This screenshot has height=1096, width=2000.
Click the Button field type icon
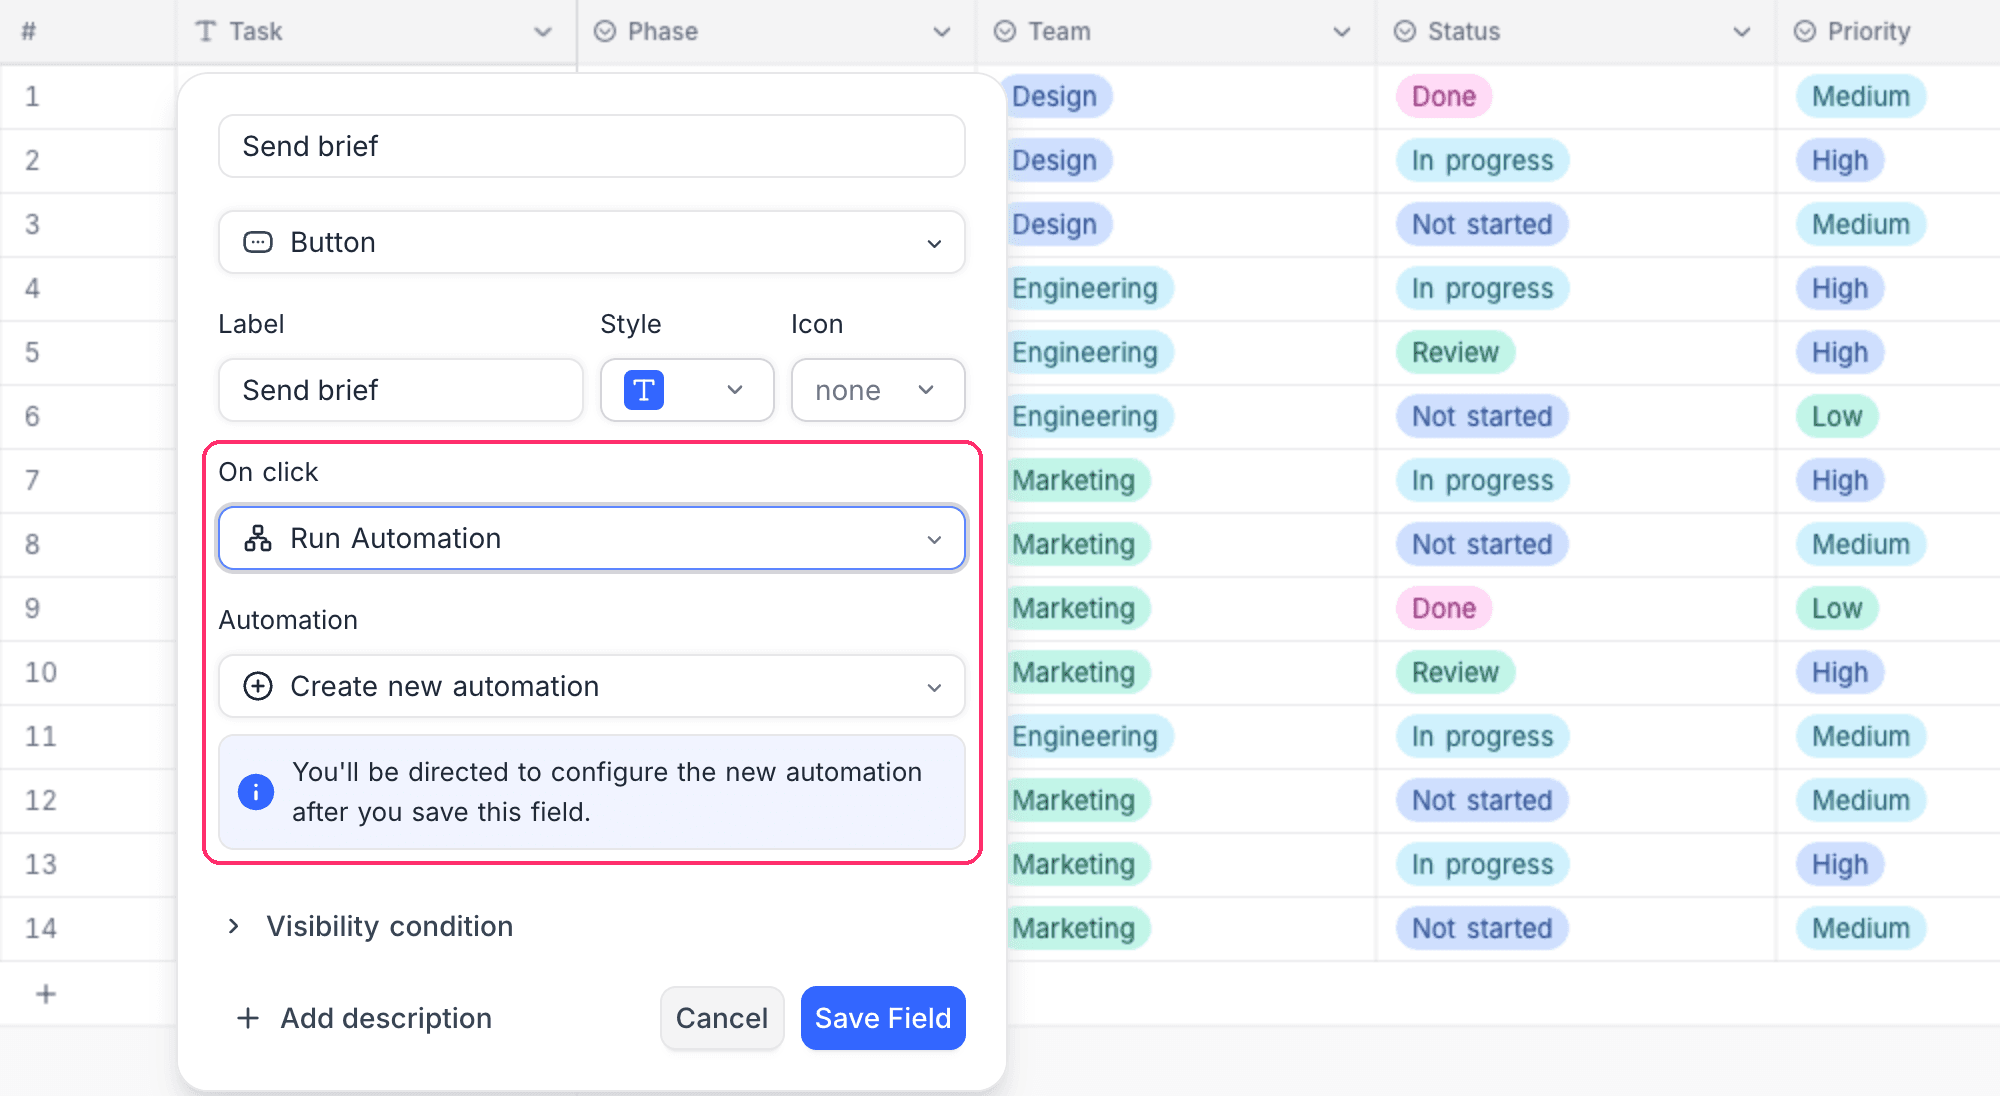tap(258, 242)
